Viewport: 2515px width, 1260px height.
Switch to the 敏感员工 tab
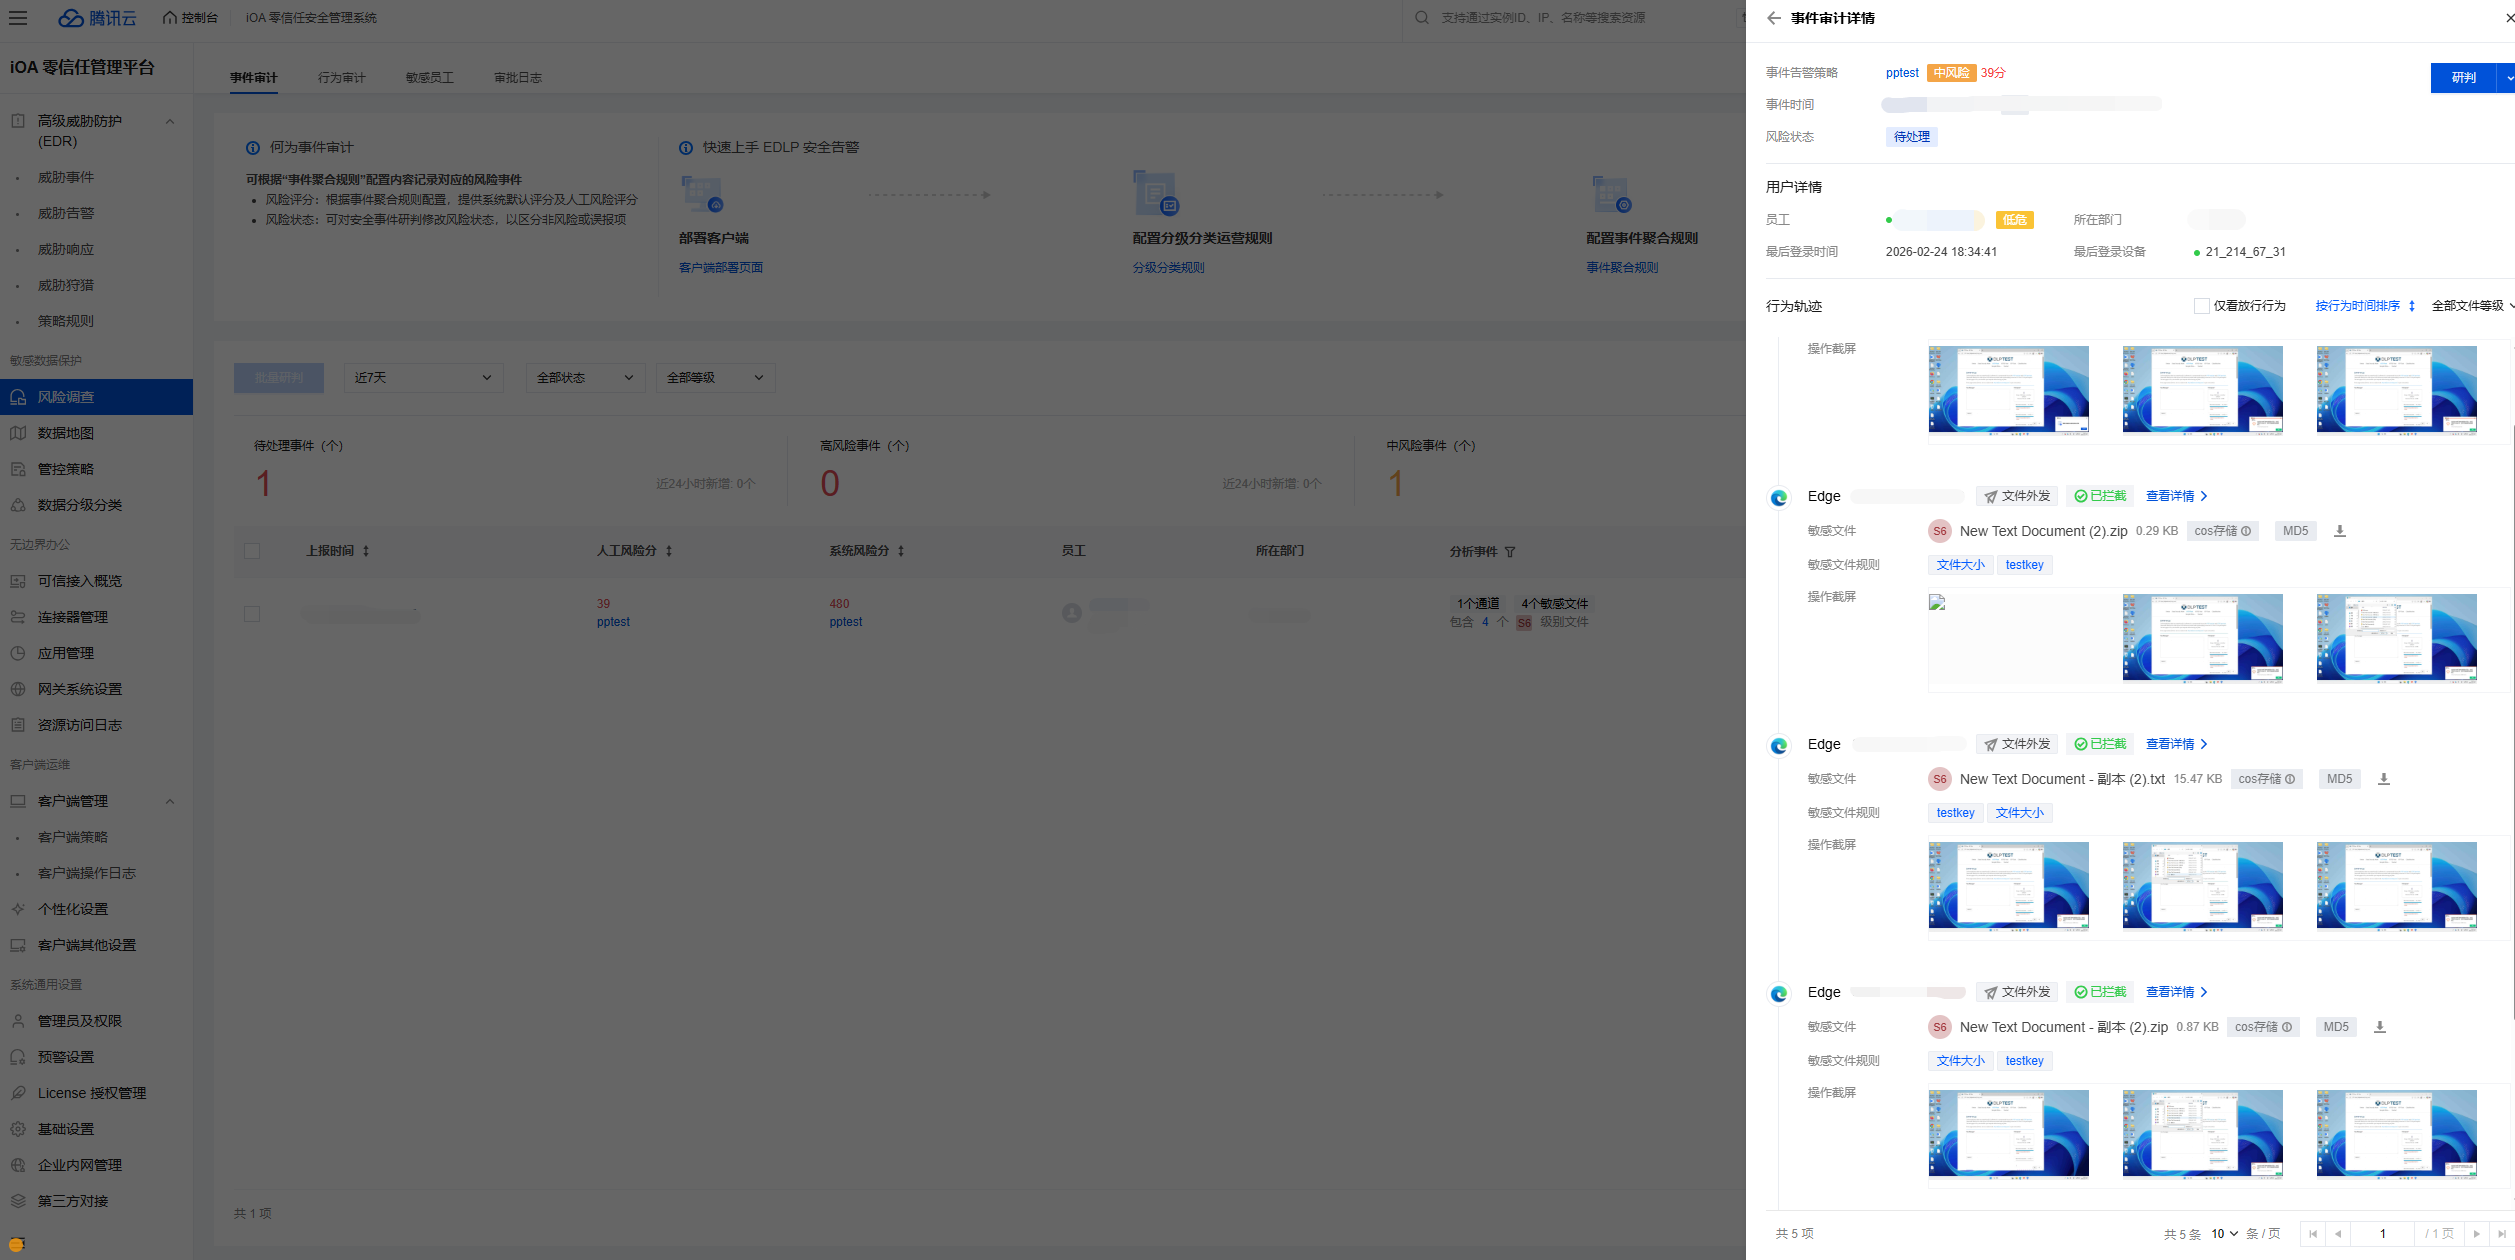click(429, 78)
